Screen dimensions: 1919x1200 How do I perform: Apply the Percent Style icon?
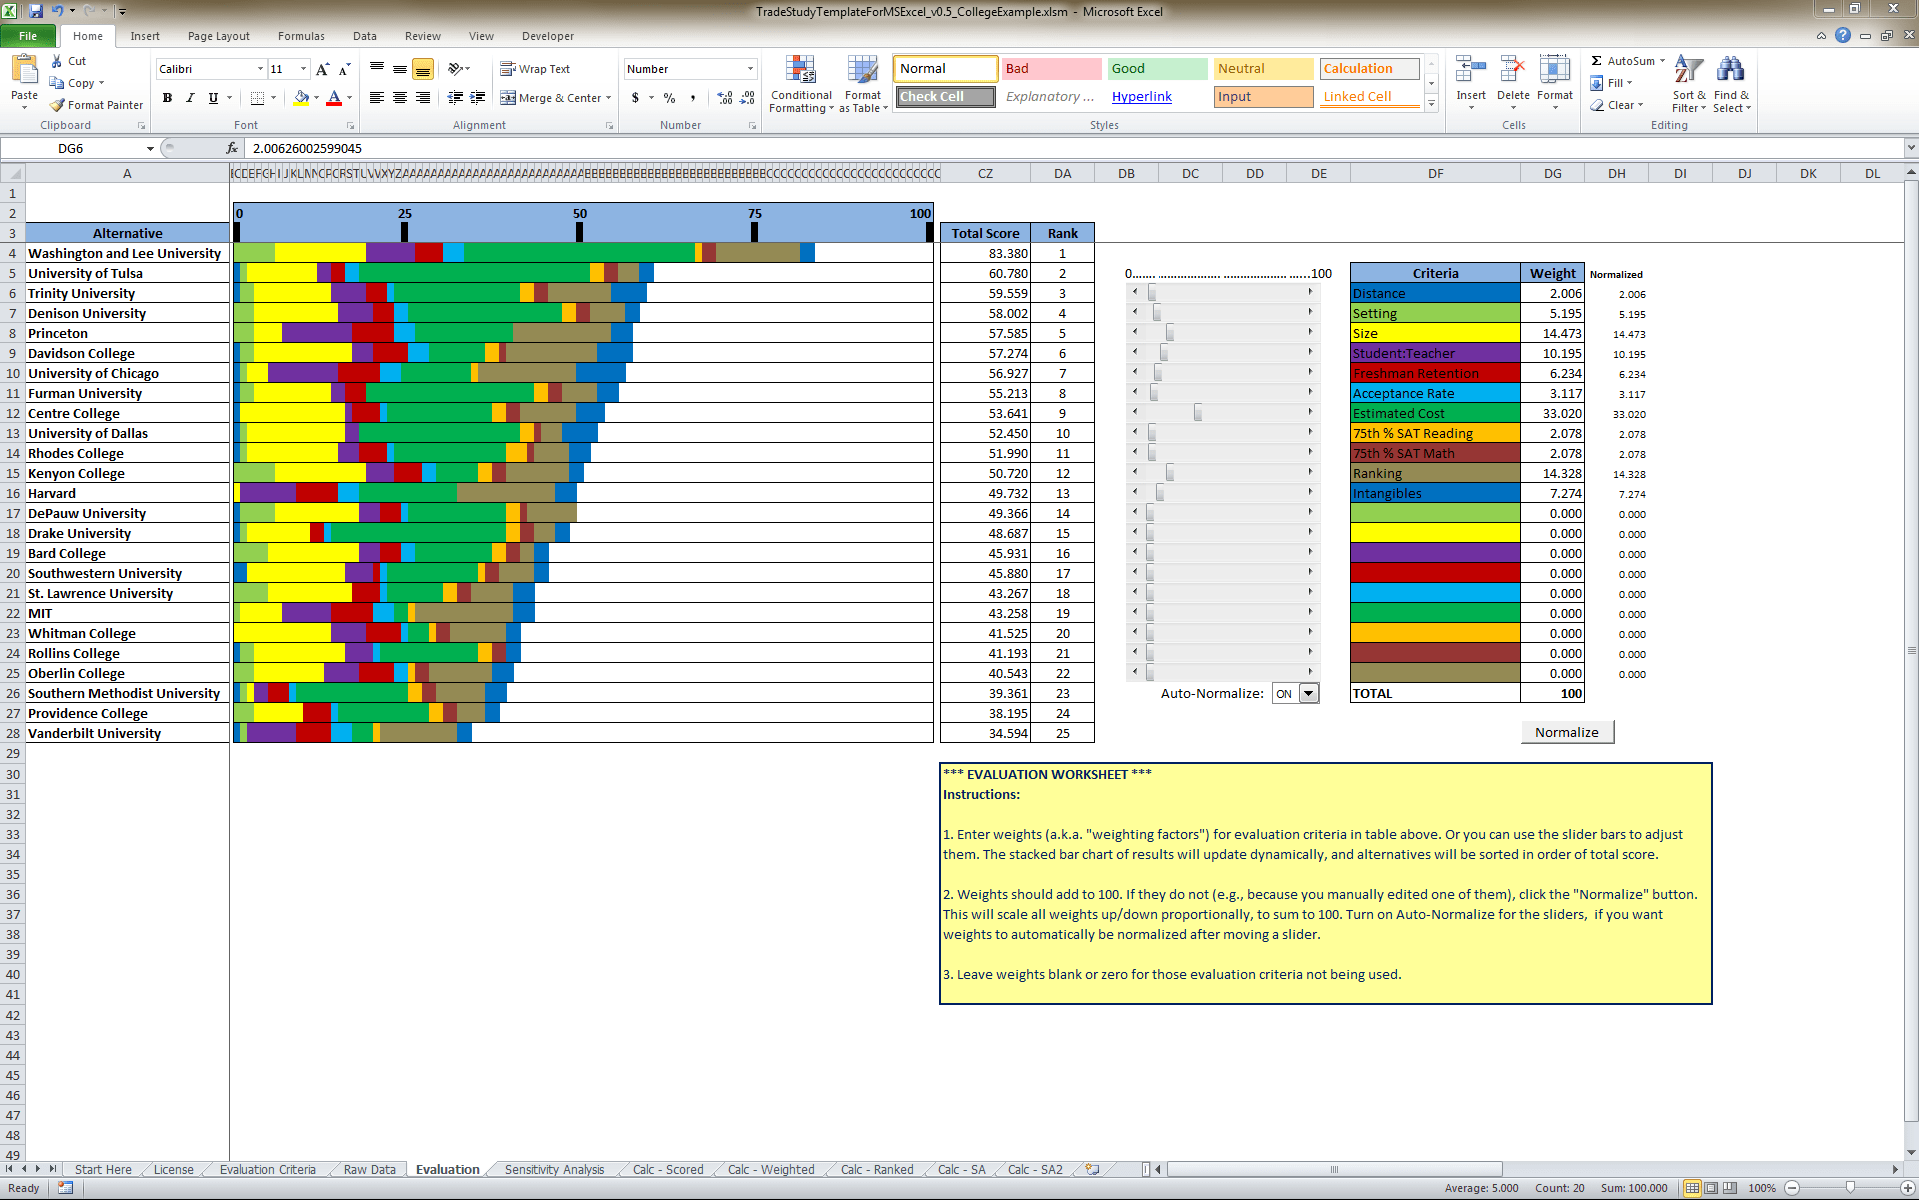668,99
